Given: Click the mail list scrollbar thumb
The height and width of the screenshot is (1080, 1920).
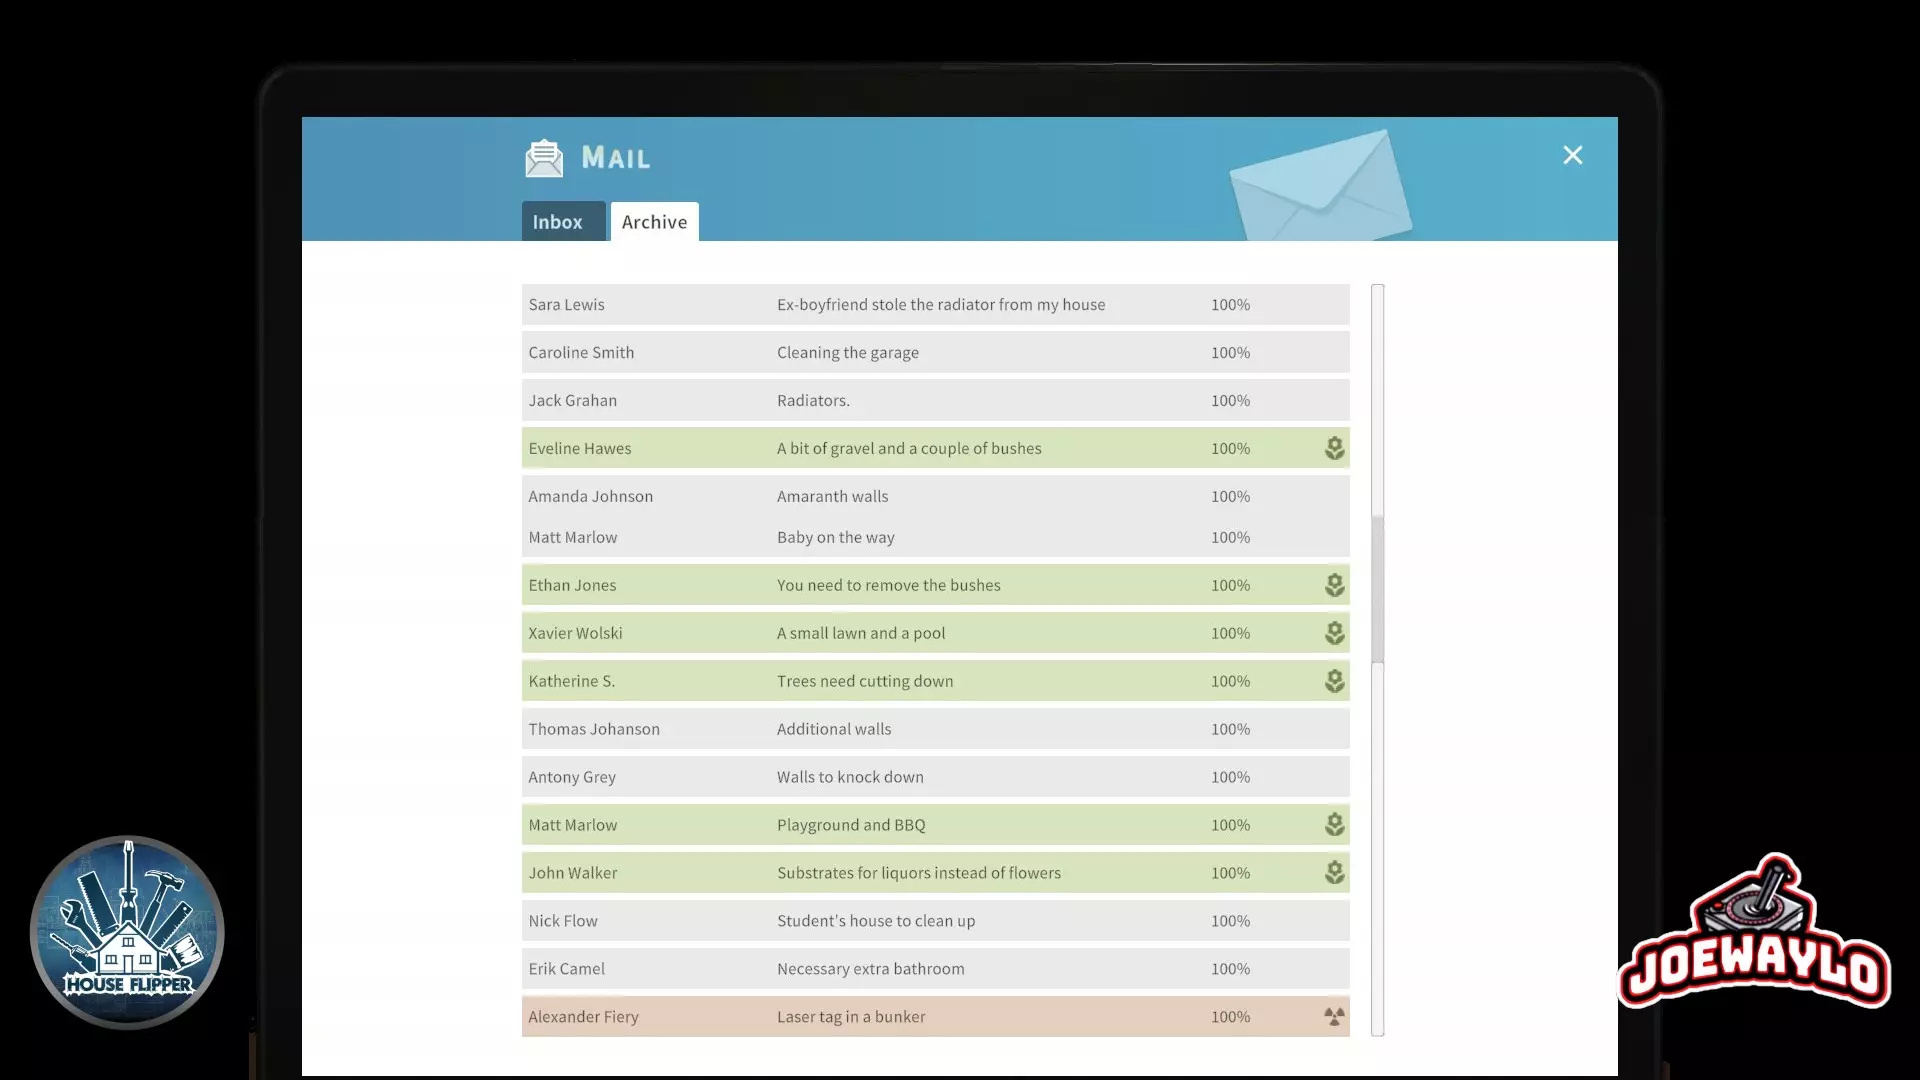Looking at the screenshot, I should coord(1377,590).
